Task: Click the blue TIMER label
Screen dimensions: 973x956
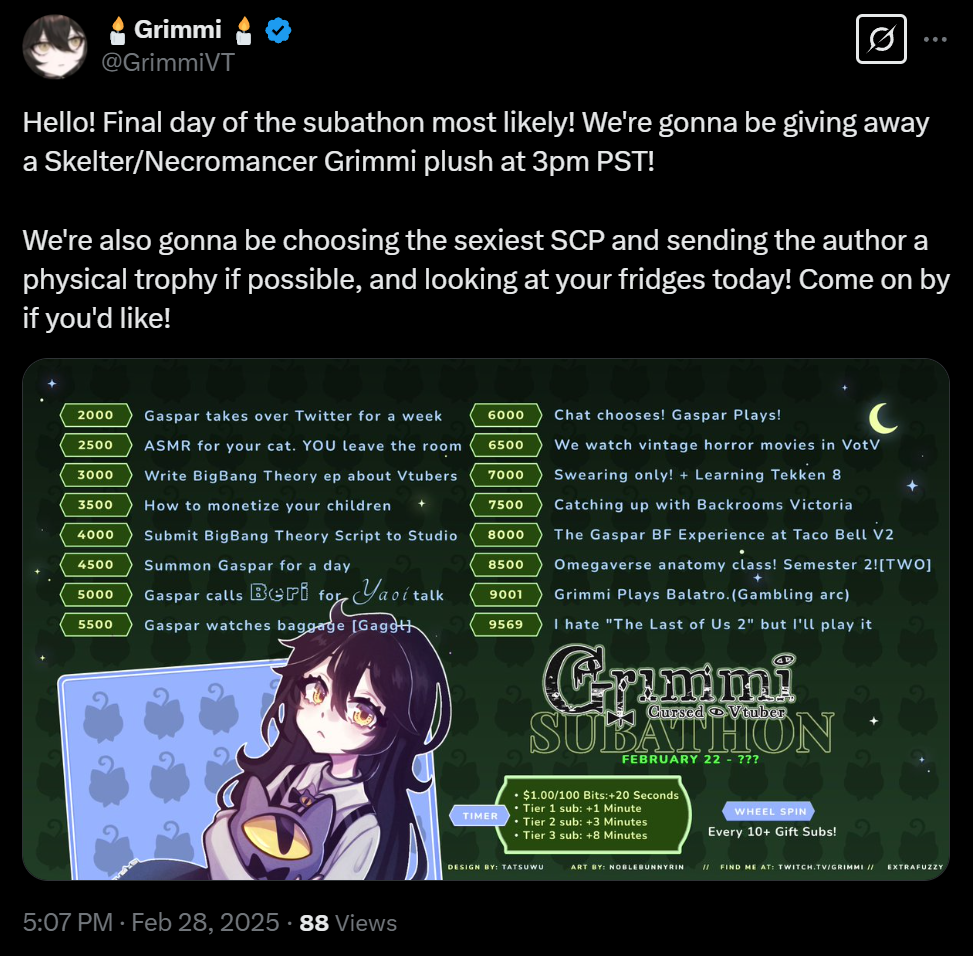Action: click(x=480, y=816)
